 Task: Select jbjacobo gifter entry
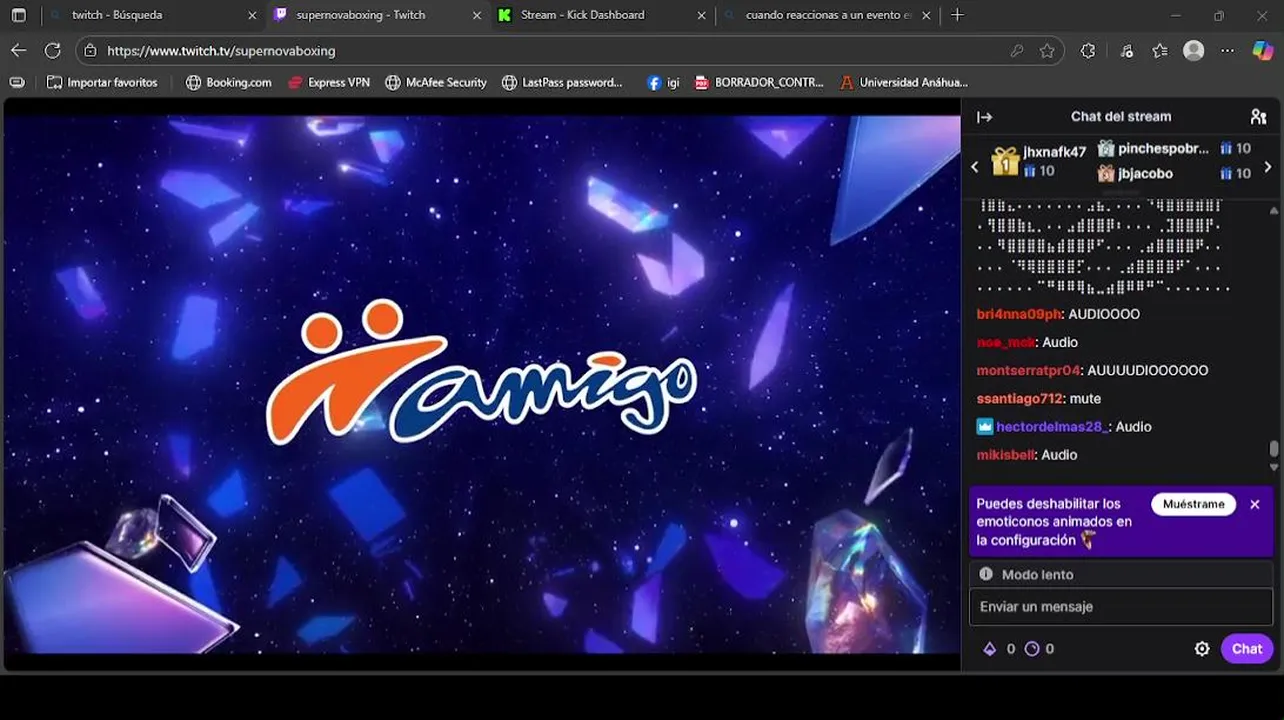(x=1174, y=173)
